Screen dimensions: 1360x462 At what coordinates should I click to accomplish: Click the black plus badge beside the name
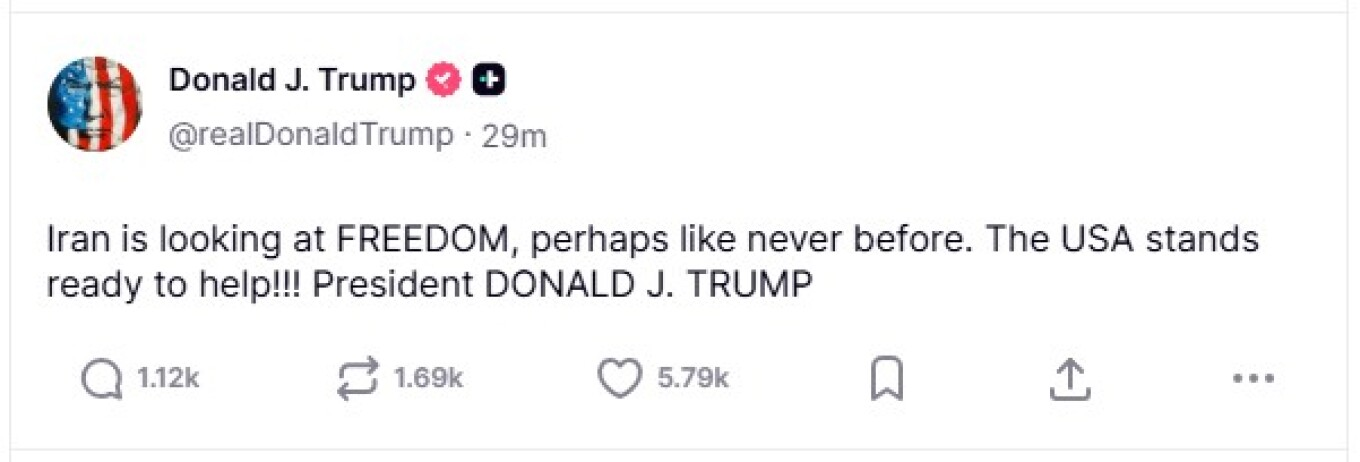tap(488, 80)
